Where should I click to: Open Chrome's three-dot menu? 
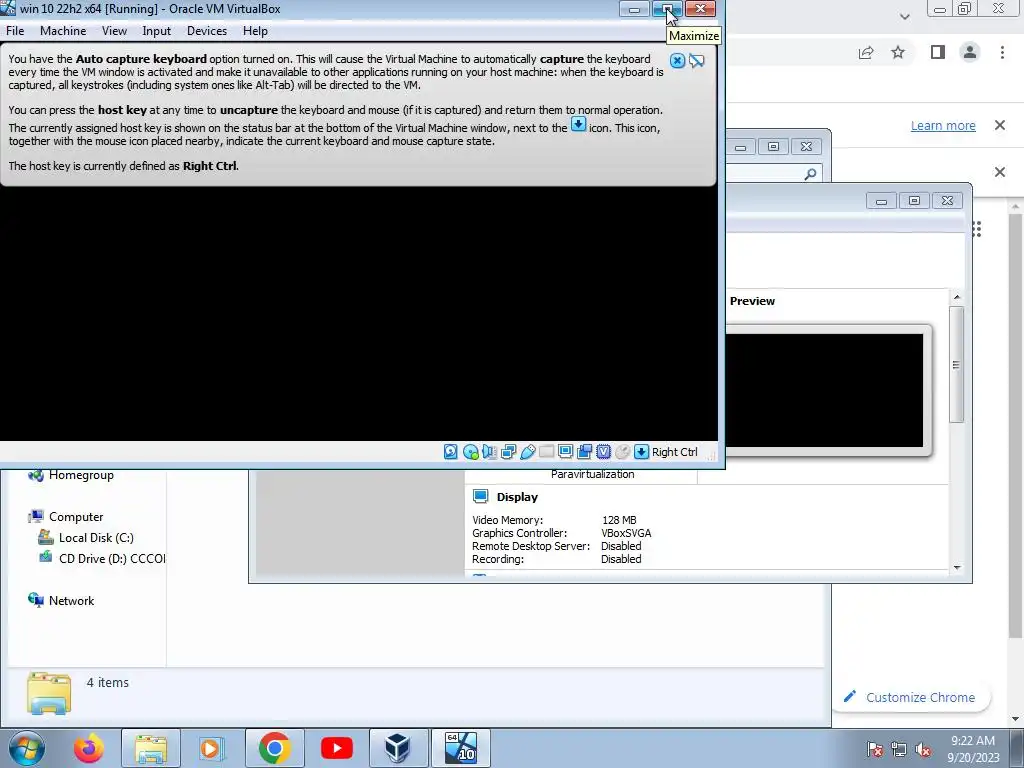click(1002, 52)
